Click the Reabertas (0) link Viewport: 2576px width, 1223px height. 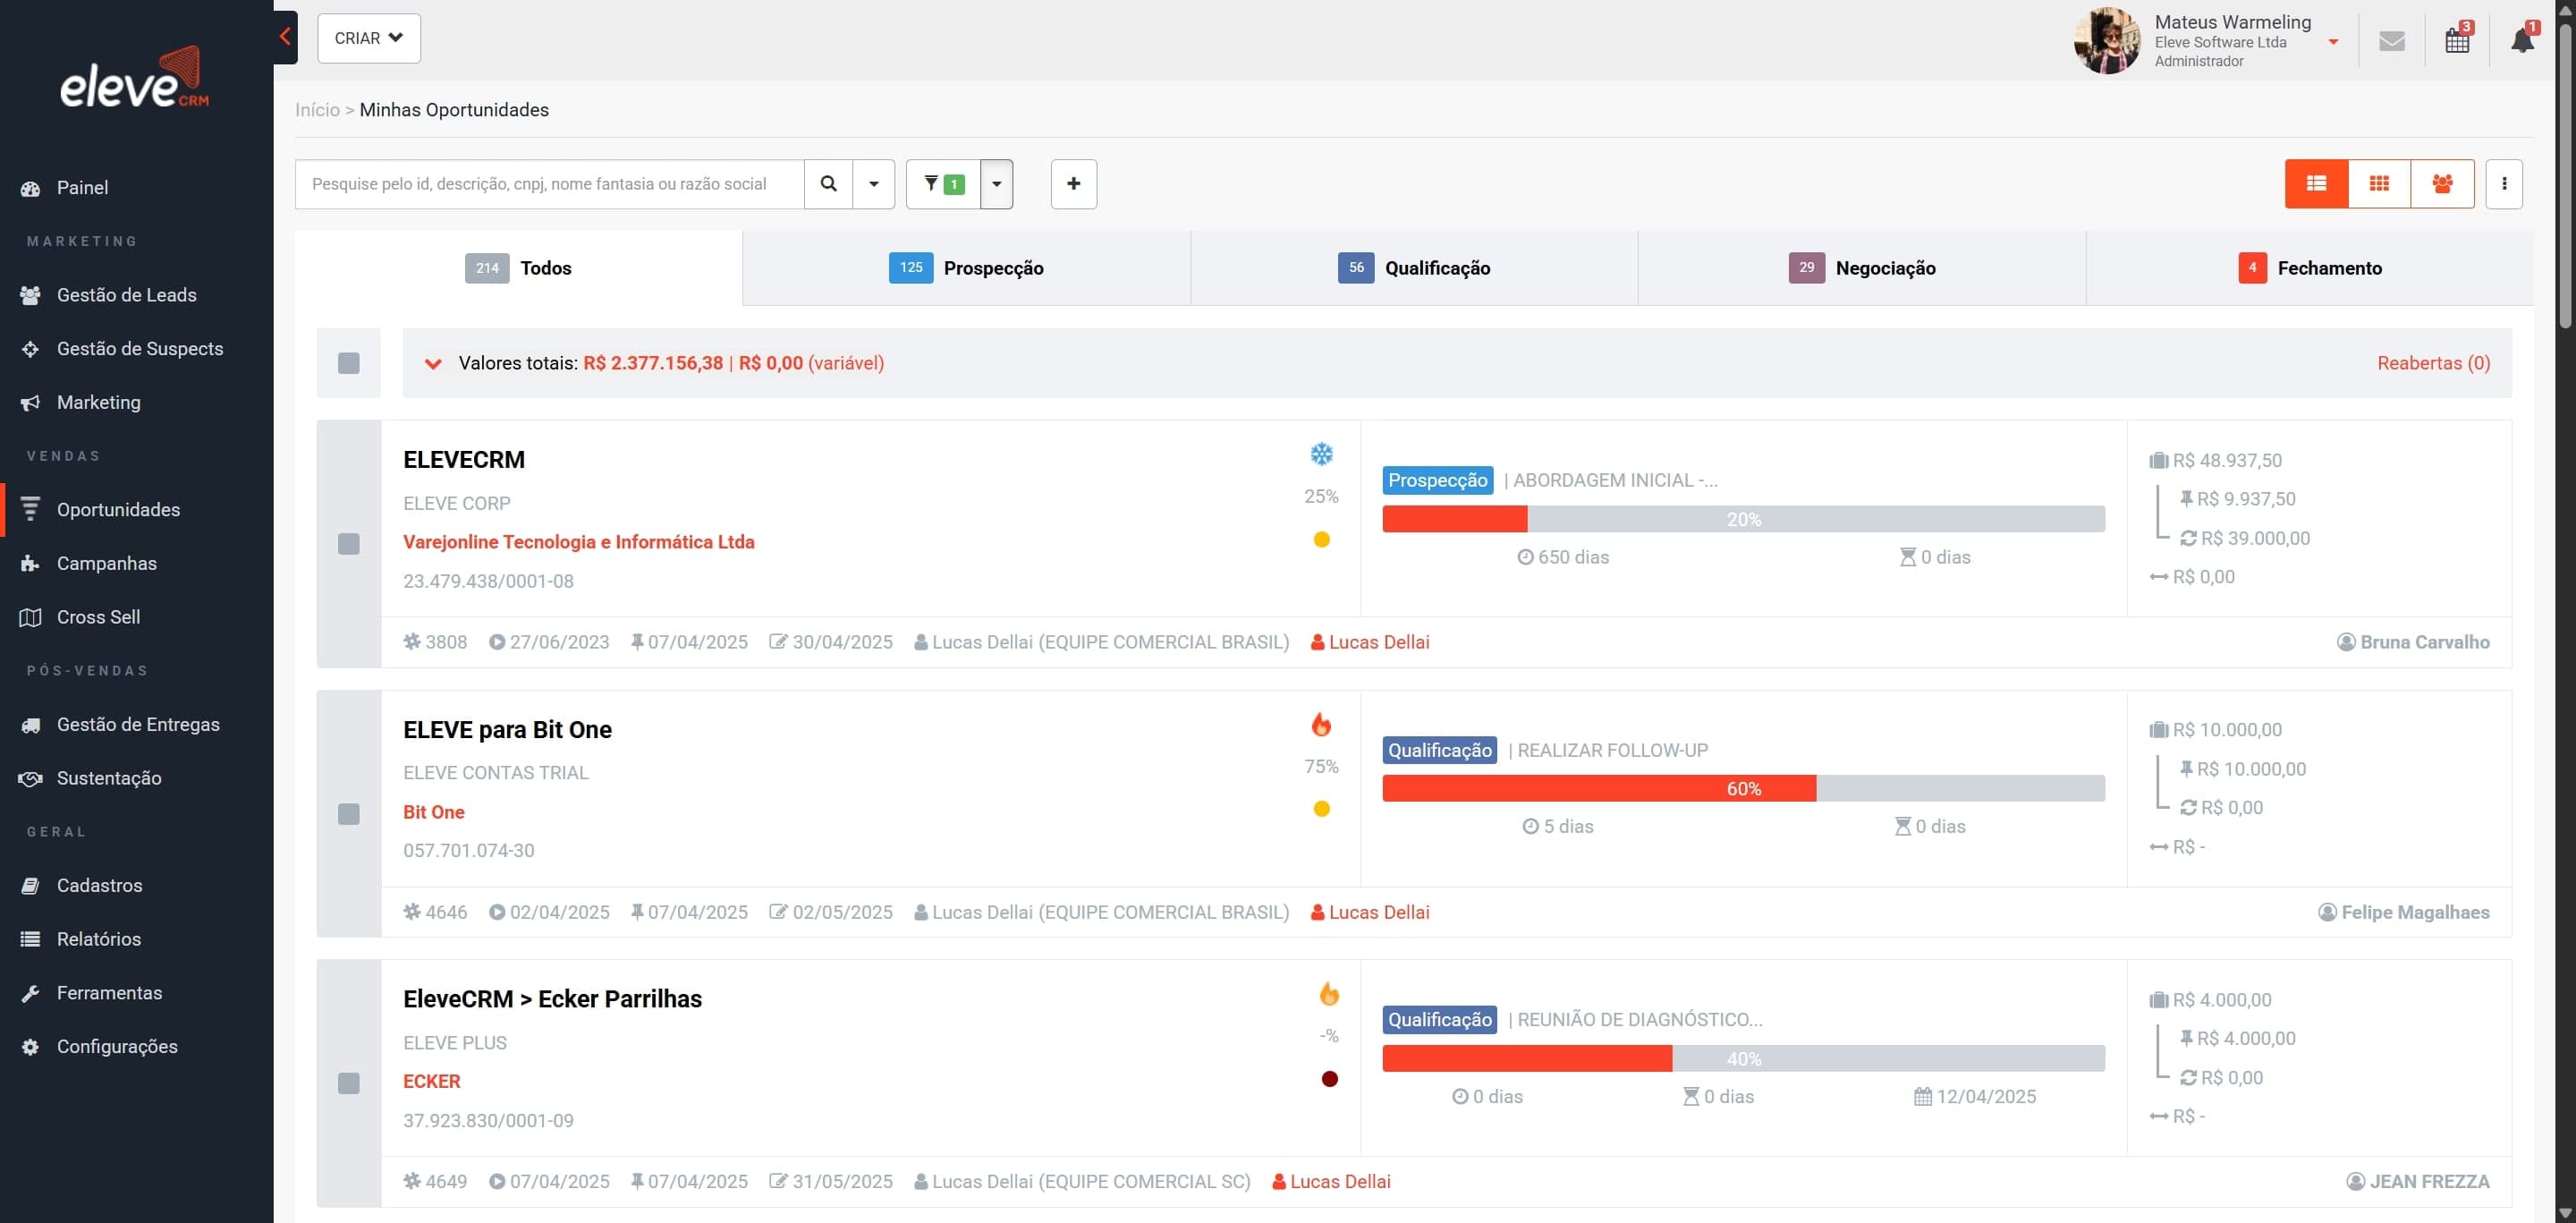[2433, 363]
